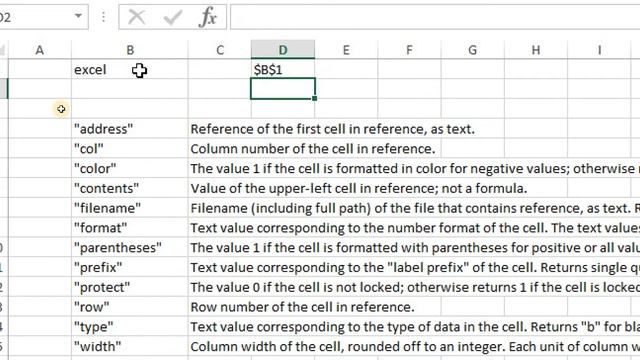Click "Column width of the cell" description
The image size is (640, 360).
(x=415, y=347)
